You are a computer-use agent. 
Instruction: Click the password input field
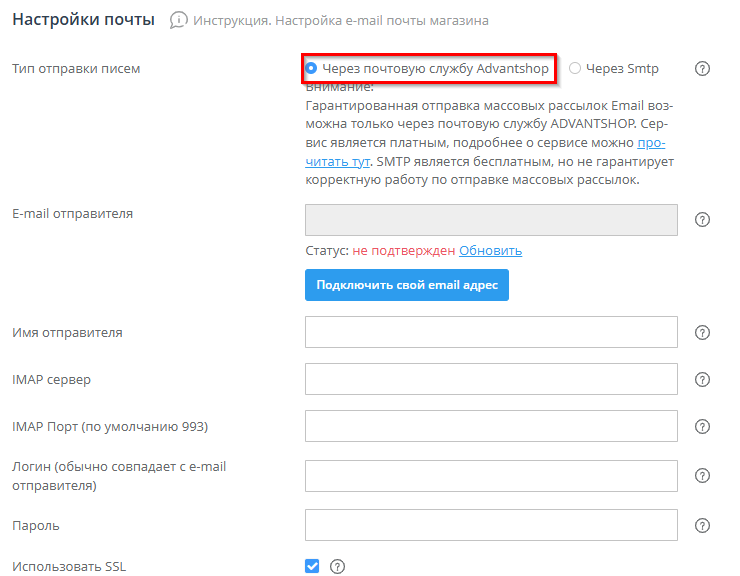(x=491, y=525)
